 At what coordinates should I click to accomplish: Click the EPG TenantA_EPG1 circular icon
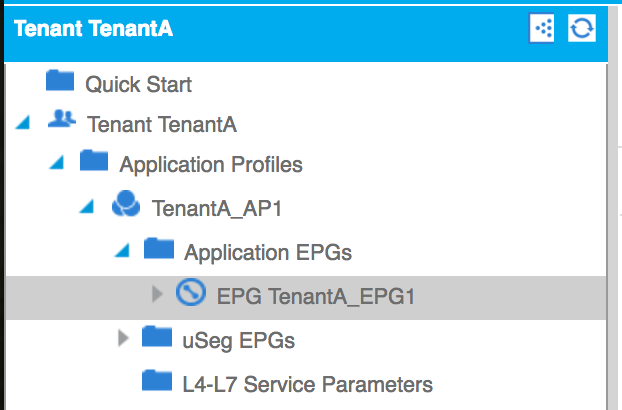[x=191, y=292]
